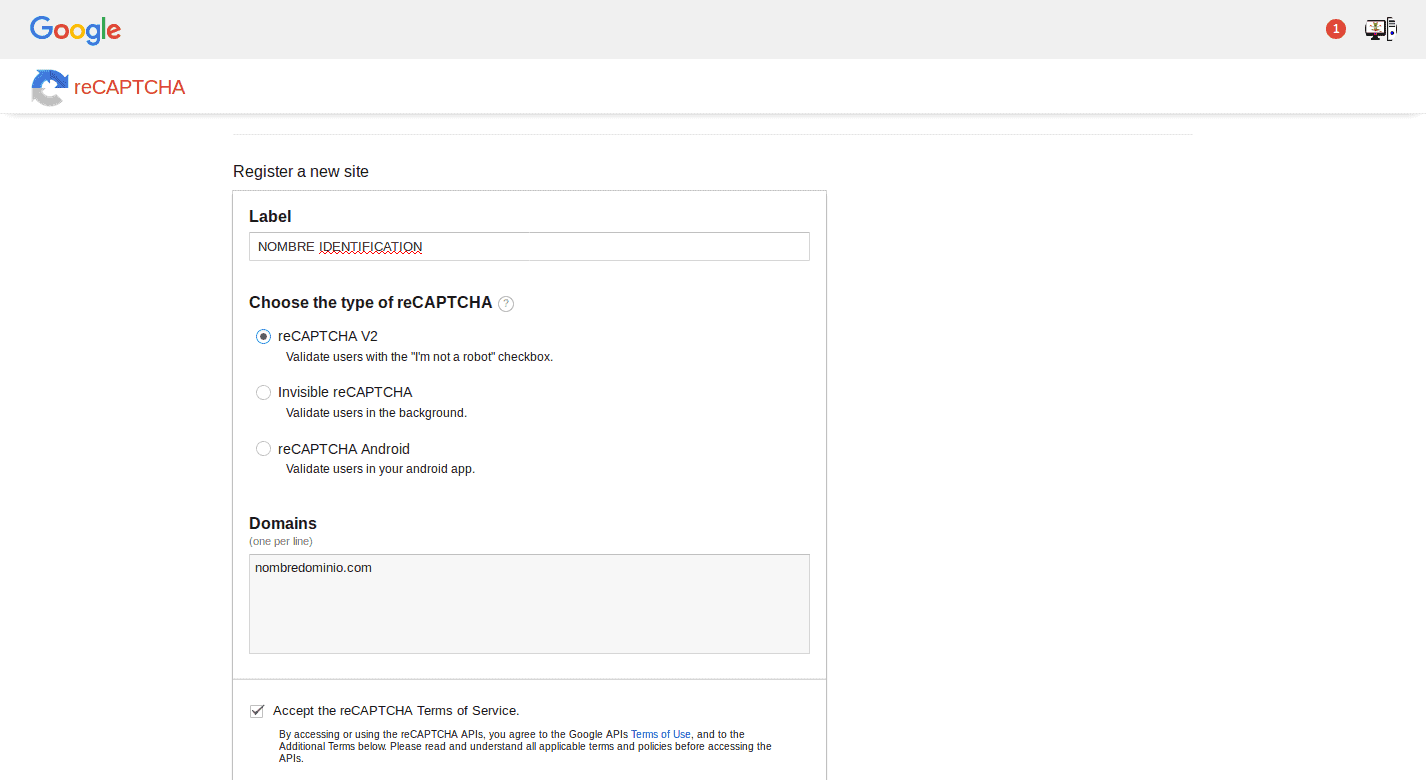Click the Label heading
Viewport: 1426px width, 780px height.
270,216
